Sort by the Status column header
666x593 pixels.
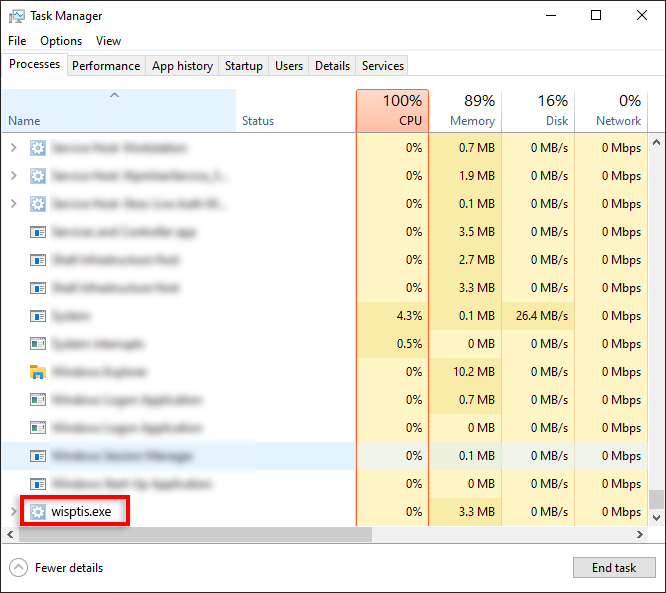pos(296,111)
